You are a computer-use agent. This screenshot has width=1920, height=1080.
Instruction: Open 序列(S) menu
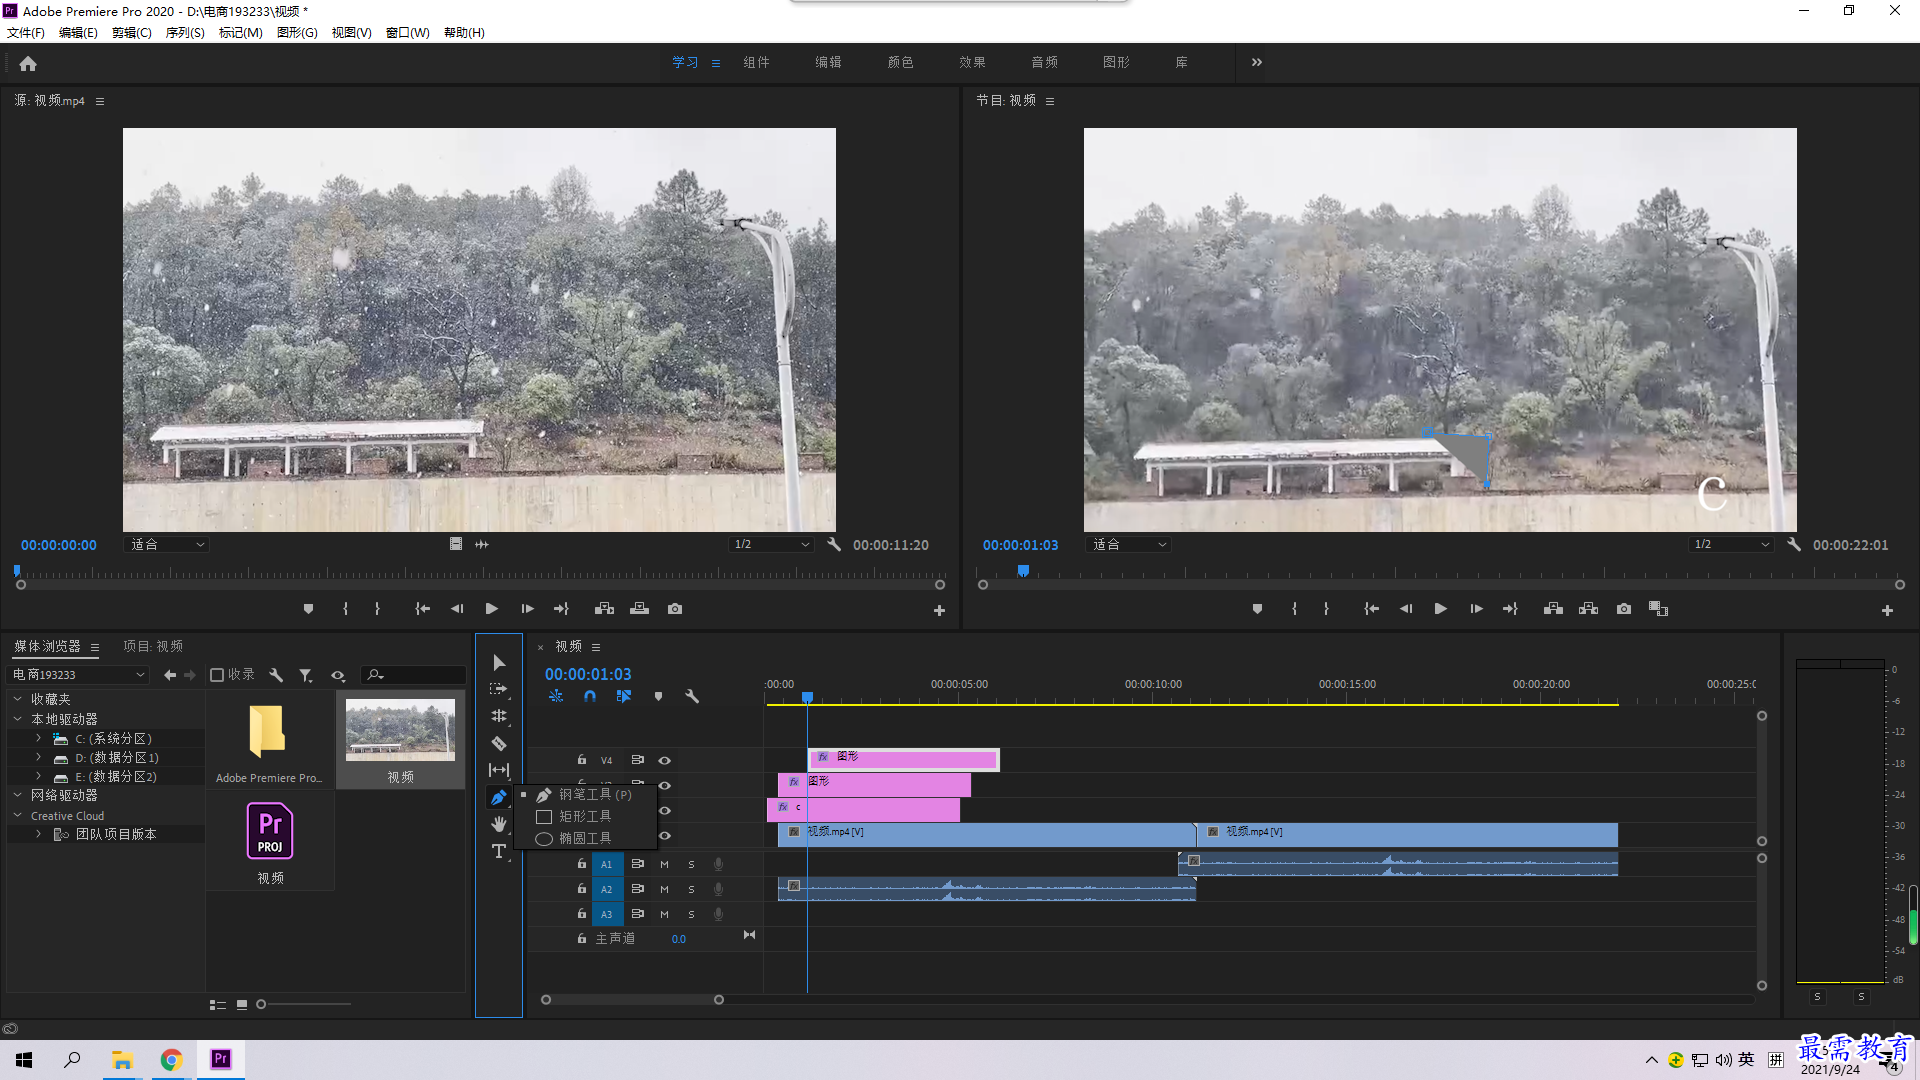(185, 32)
